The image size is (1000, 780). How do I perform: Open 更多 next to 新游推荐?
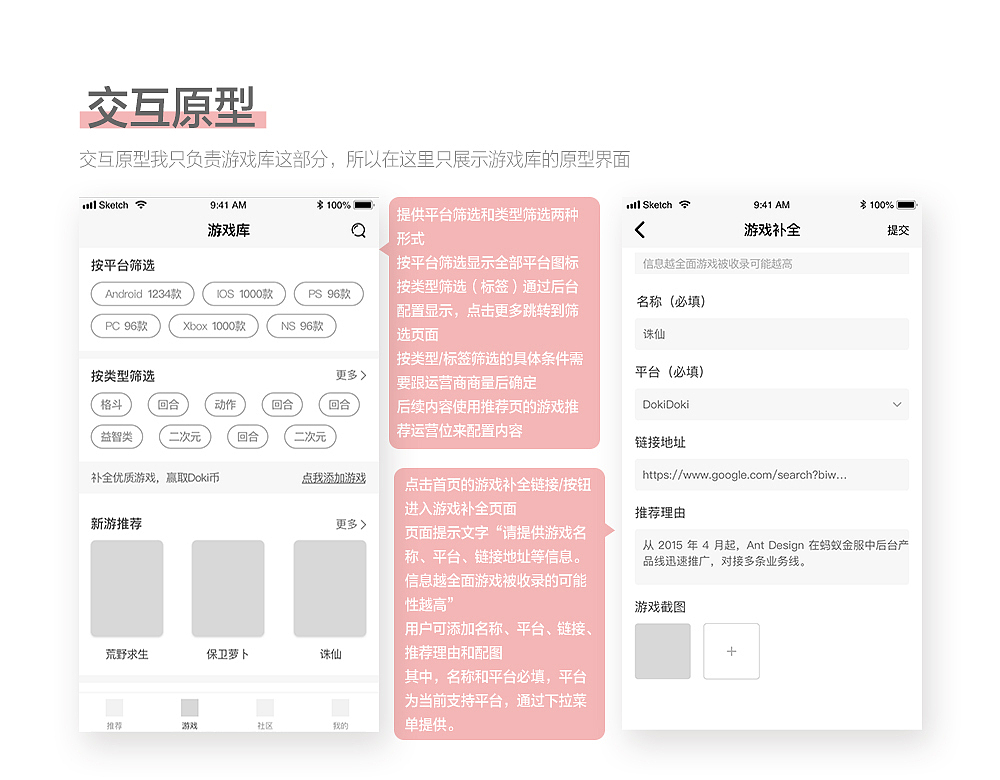(351, 524)
